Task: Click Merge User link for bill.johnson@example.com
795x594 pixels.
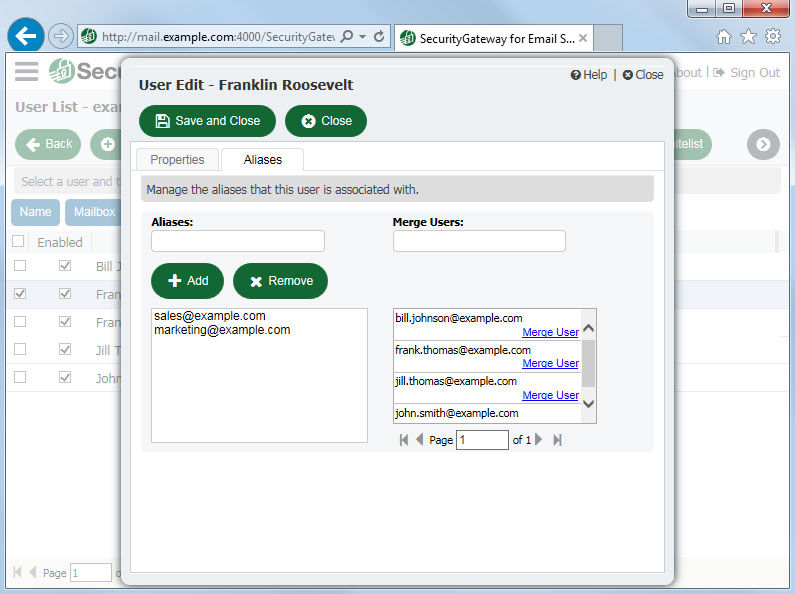Action: [x=551, y=332]
